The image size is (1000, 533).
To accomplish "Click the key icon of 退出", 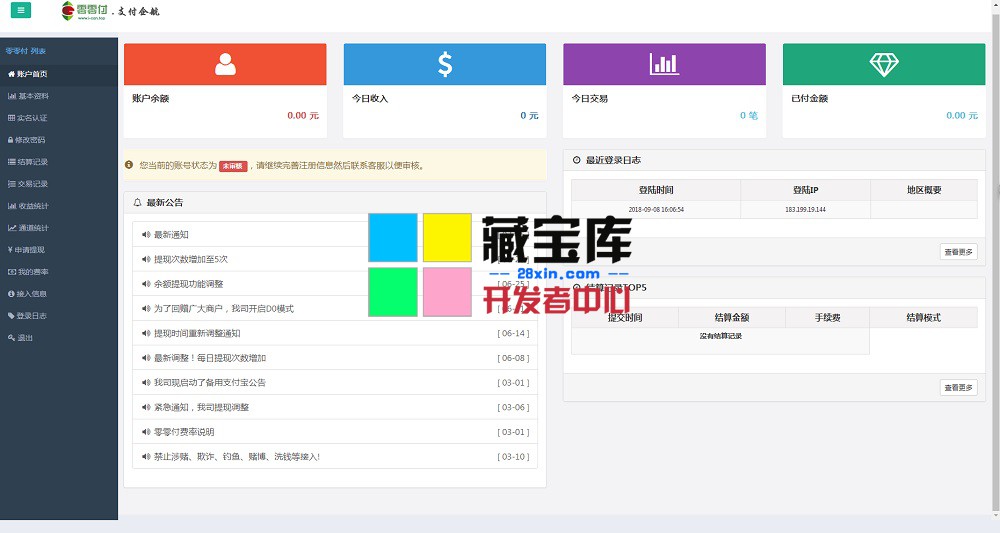I will [x=11, y=338].
